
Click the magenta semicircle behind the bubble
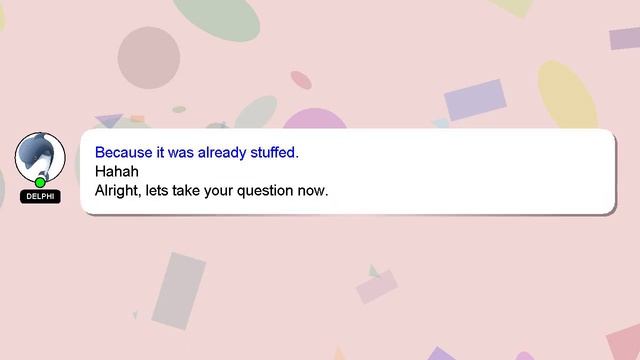click(315, 119)
